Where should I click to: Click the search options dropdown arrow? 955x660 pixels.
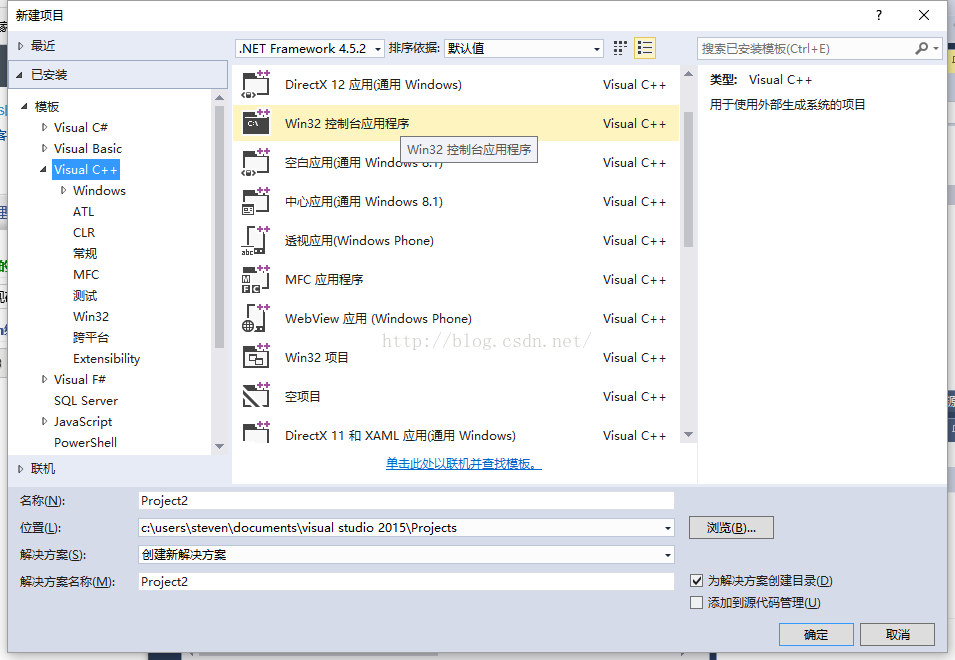click(936, 48)
